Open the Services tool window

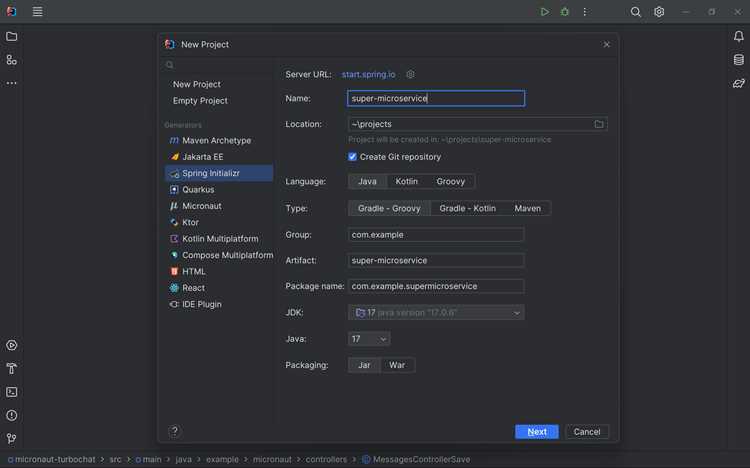coord(11,345)
